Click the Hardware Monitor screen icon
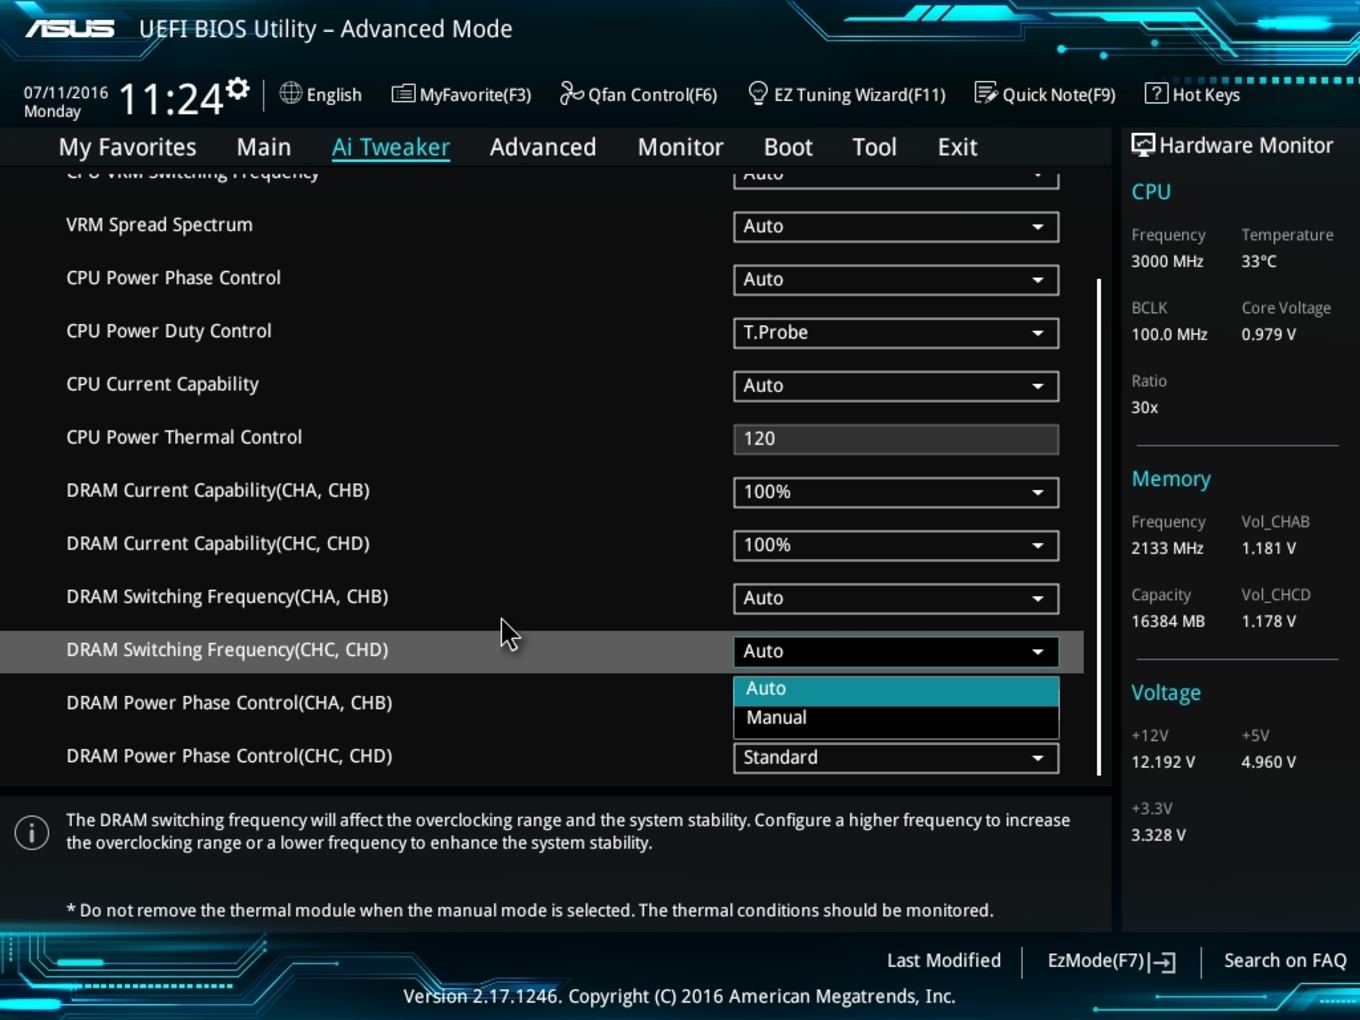This screenshot has height=1020, width=1360. (x=1142, y=145)
